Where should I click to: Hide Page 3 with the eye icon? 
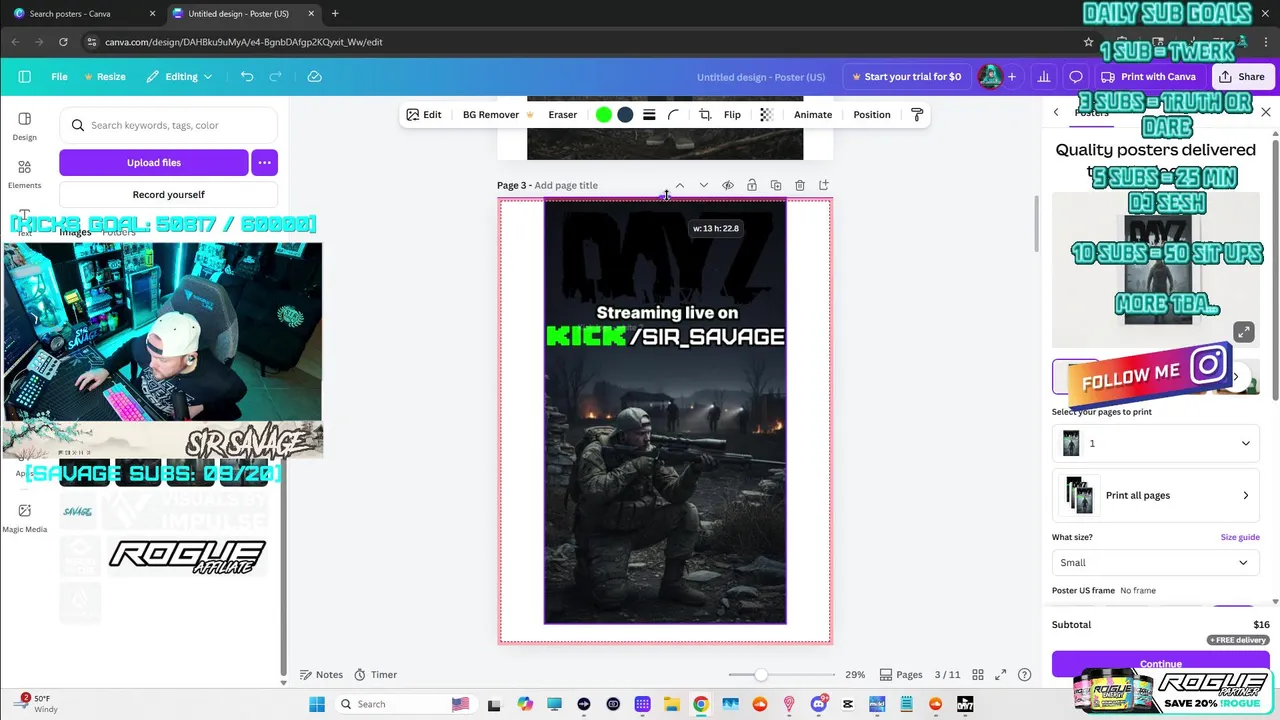[728, 185]
